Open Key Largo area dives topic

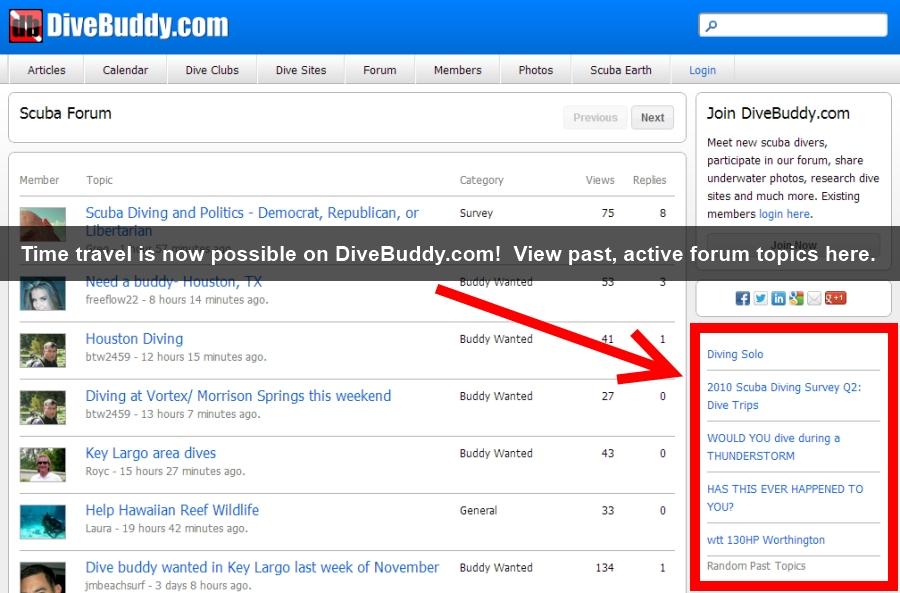[150, 453]
